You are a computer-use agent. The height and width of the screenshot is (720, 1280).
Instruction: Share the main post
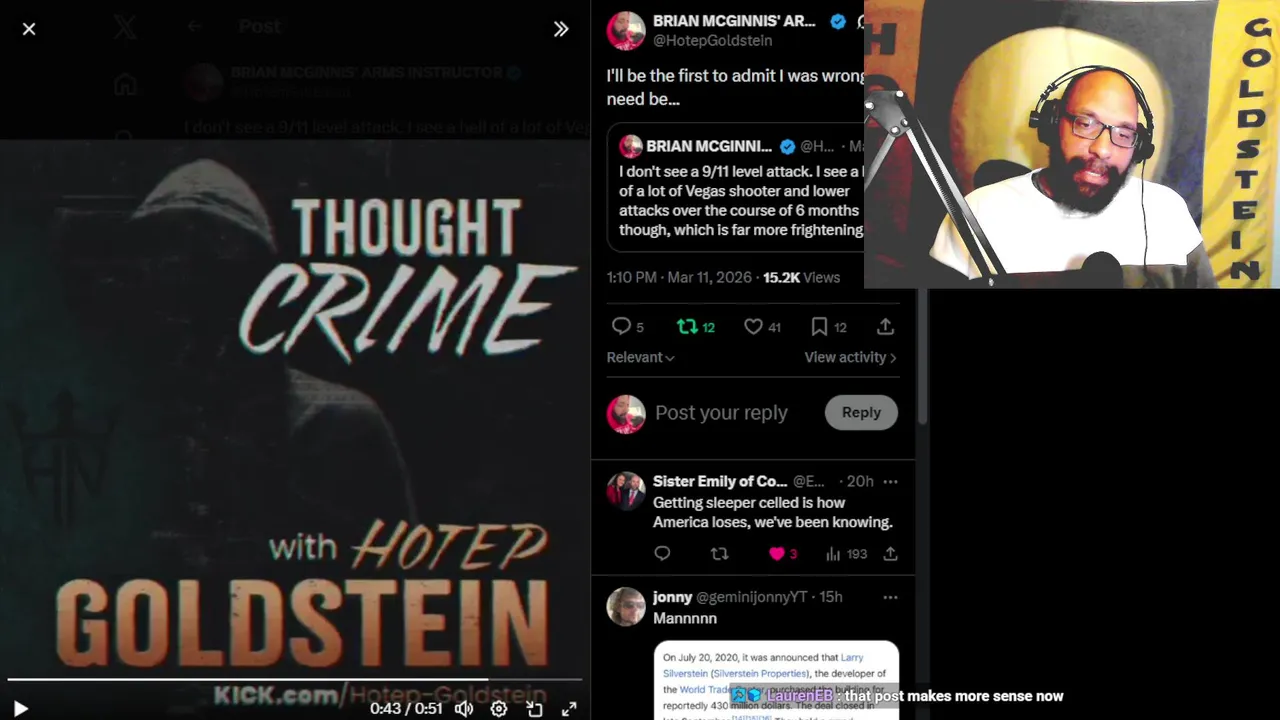885,326
